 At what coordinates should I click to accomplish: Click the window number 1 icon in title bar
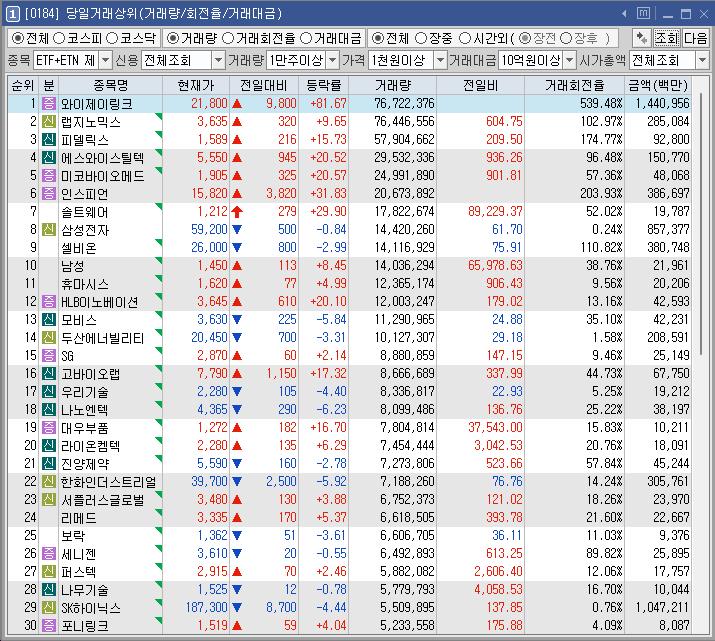[x=12, y=14]
